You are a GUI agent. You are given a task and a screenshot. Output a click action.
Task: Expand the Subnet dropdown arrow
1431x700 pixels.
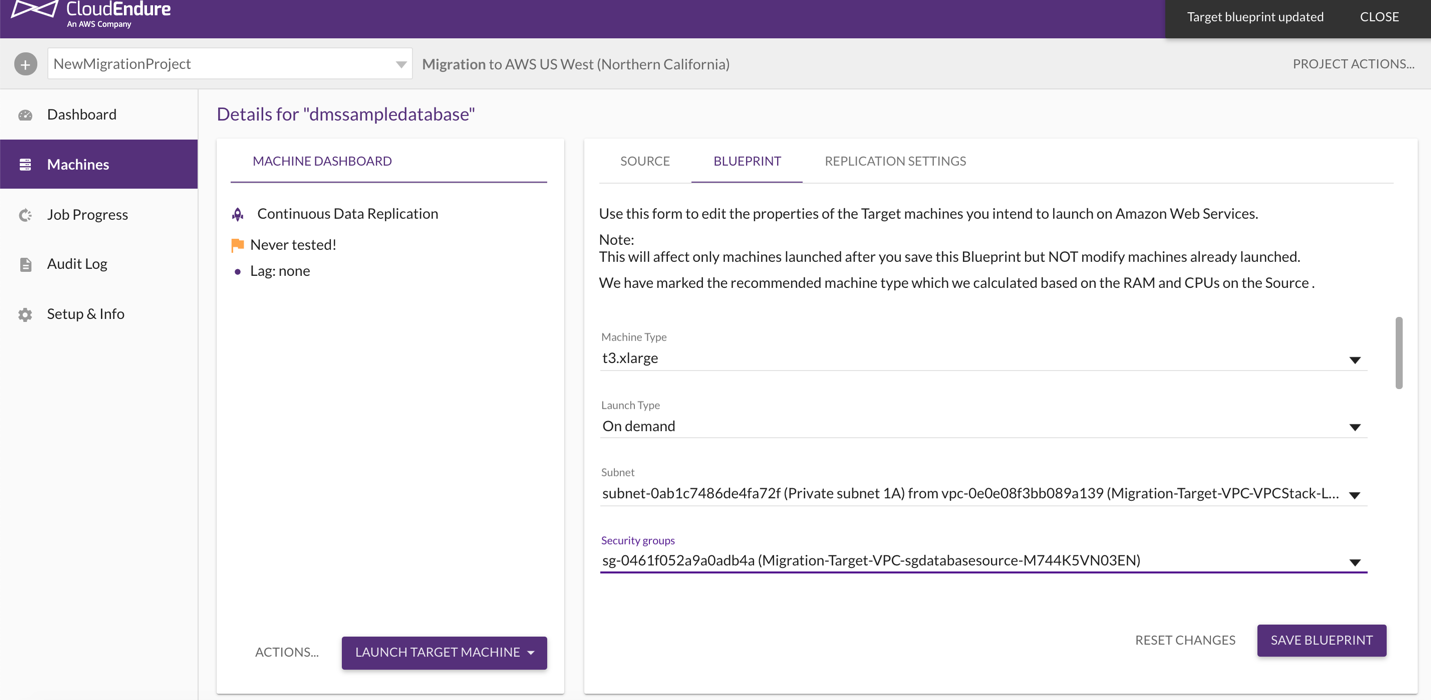click(1355, 495)
